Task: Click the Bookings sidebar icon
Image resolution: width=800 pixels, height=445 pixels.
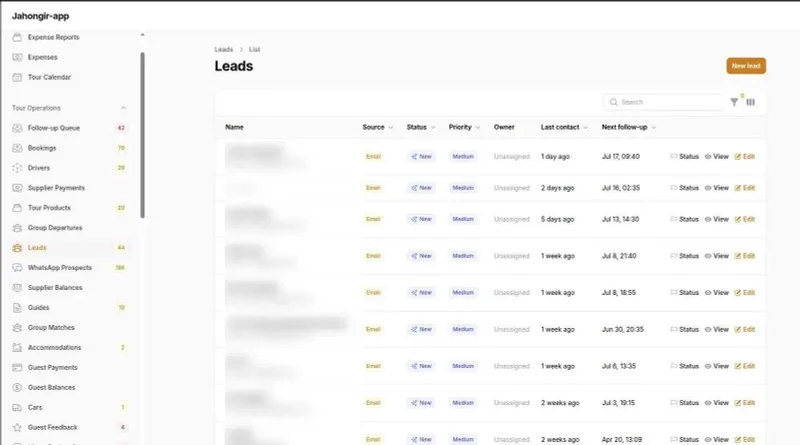Action: (x=17, y=148)
